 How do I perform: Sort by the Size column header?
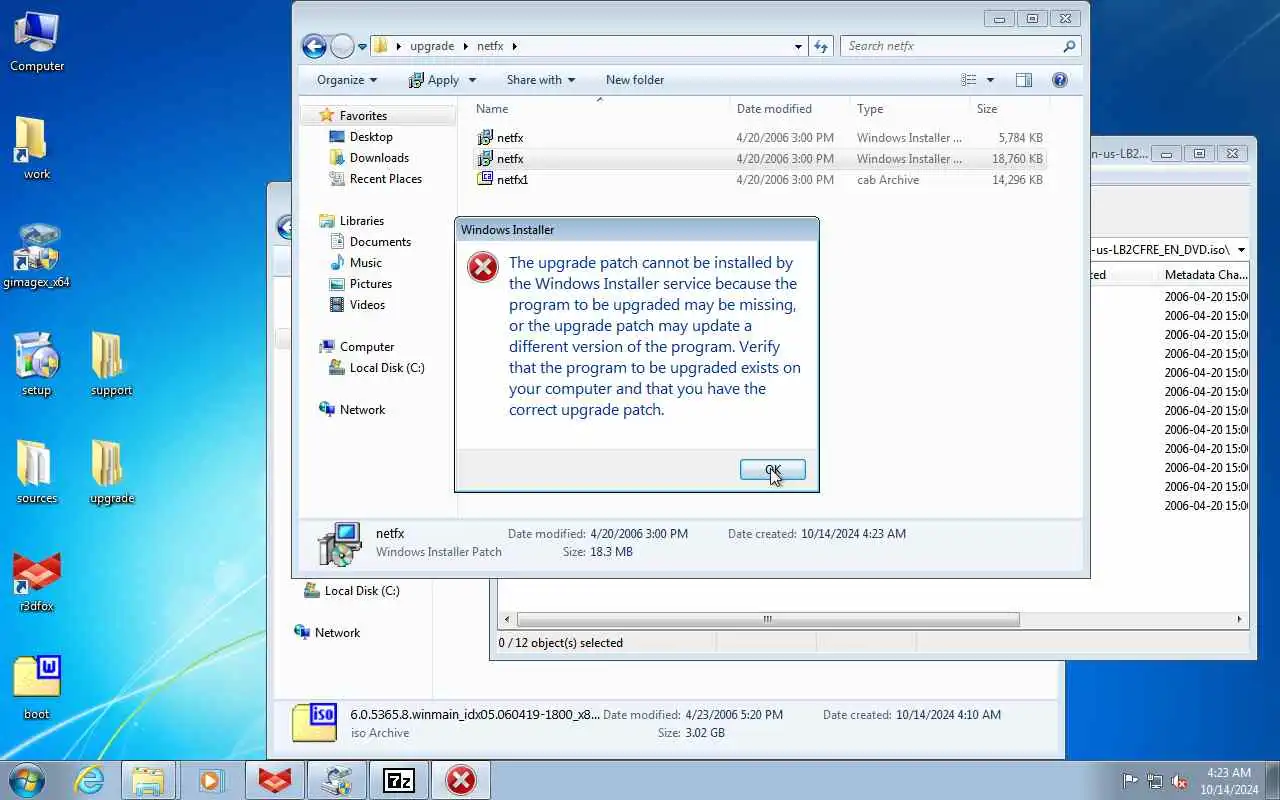[x=1010, y=109]
